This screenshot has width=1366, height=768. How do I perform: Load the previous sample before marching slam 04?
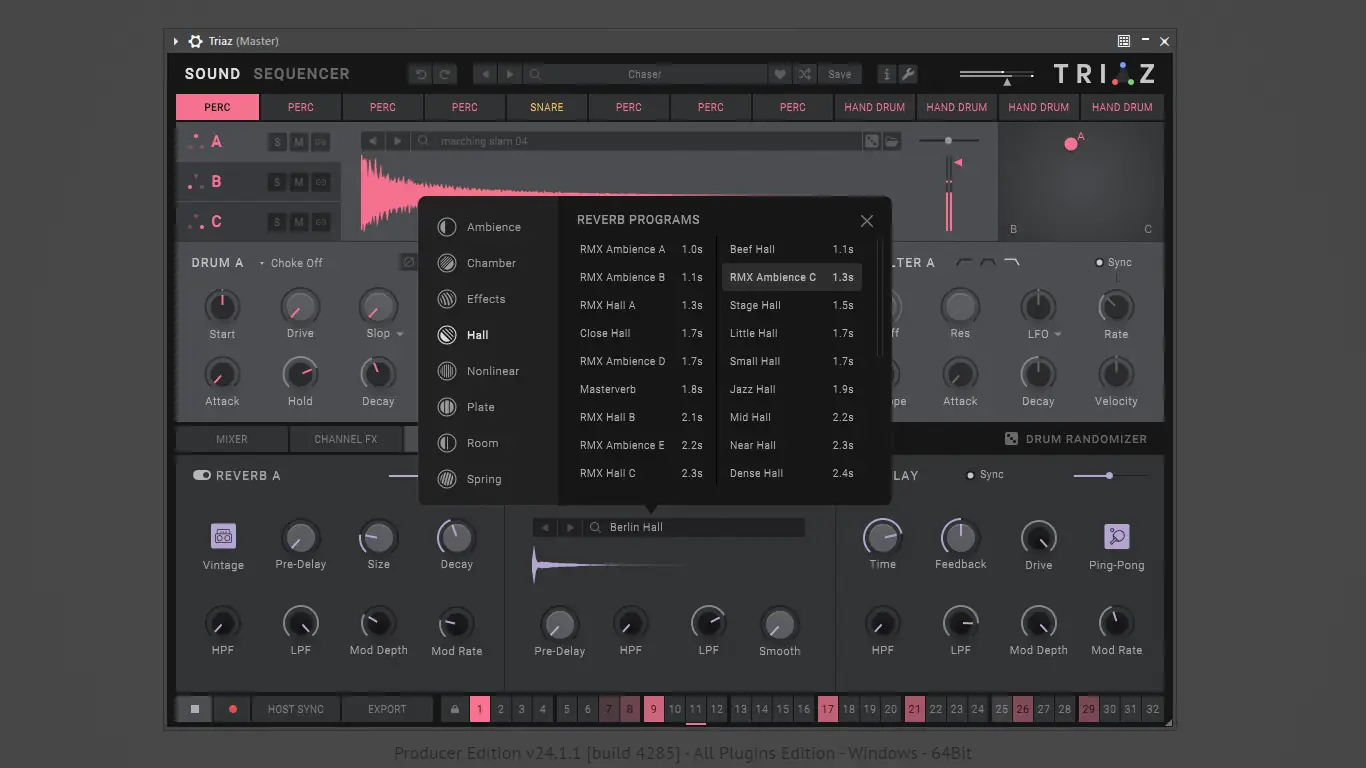[373, 141]
